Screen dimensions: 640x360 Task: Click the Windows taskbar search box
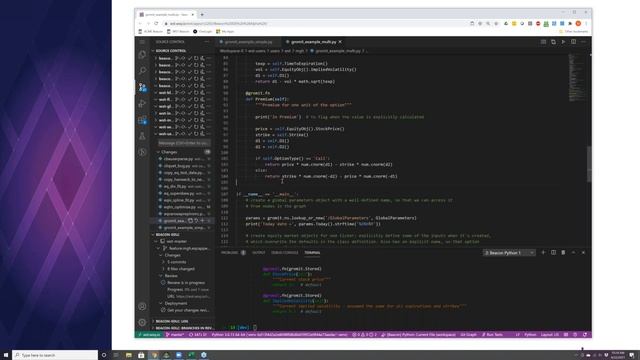55,355
